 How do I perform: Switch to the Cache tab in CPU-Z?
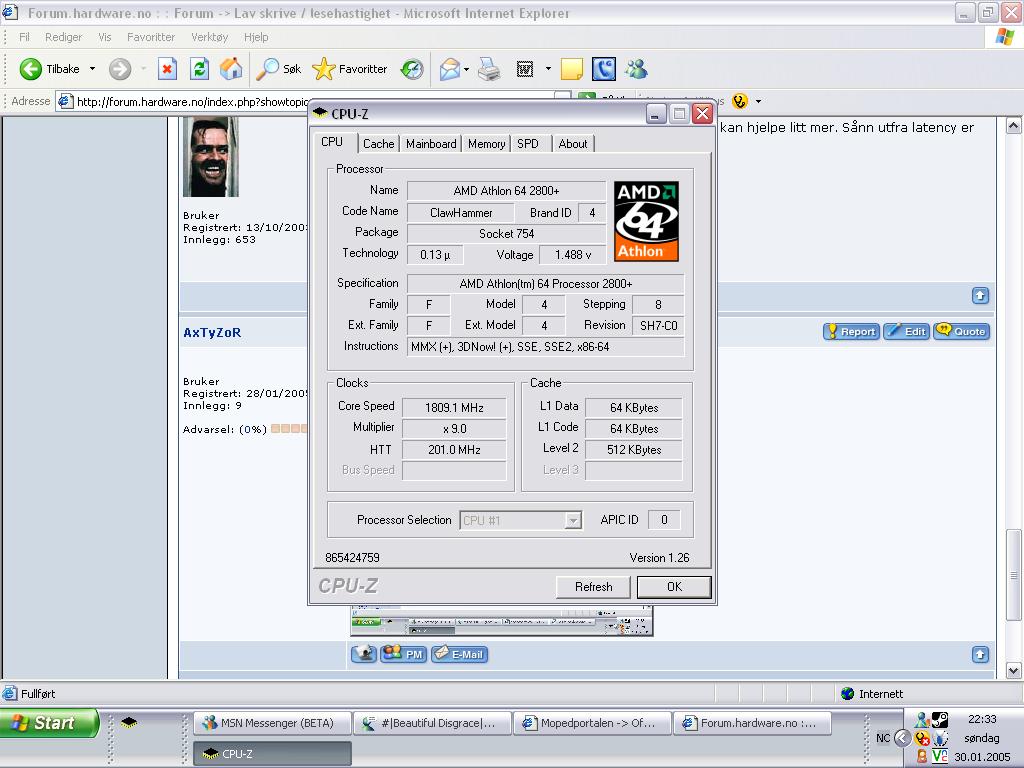(378, 144)
